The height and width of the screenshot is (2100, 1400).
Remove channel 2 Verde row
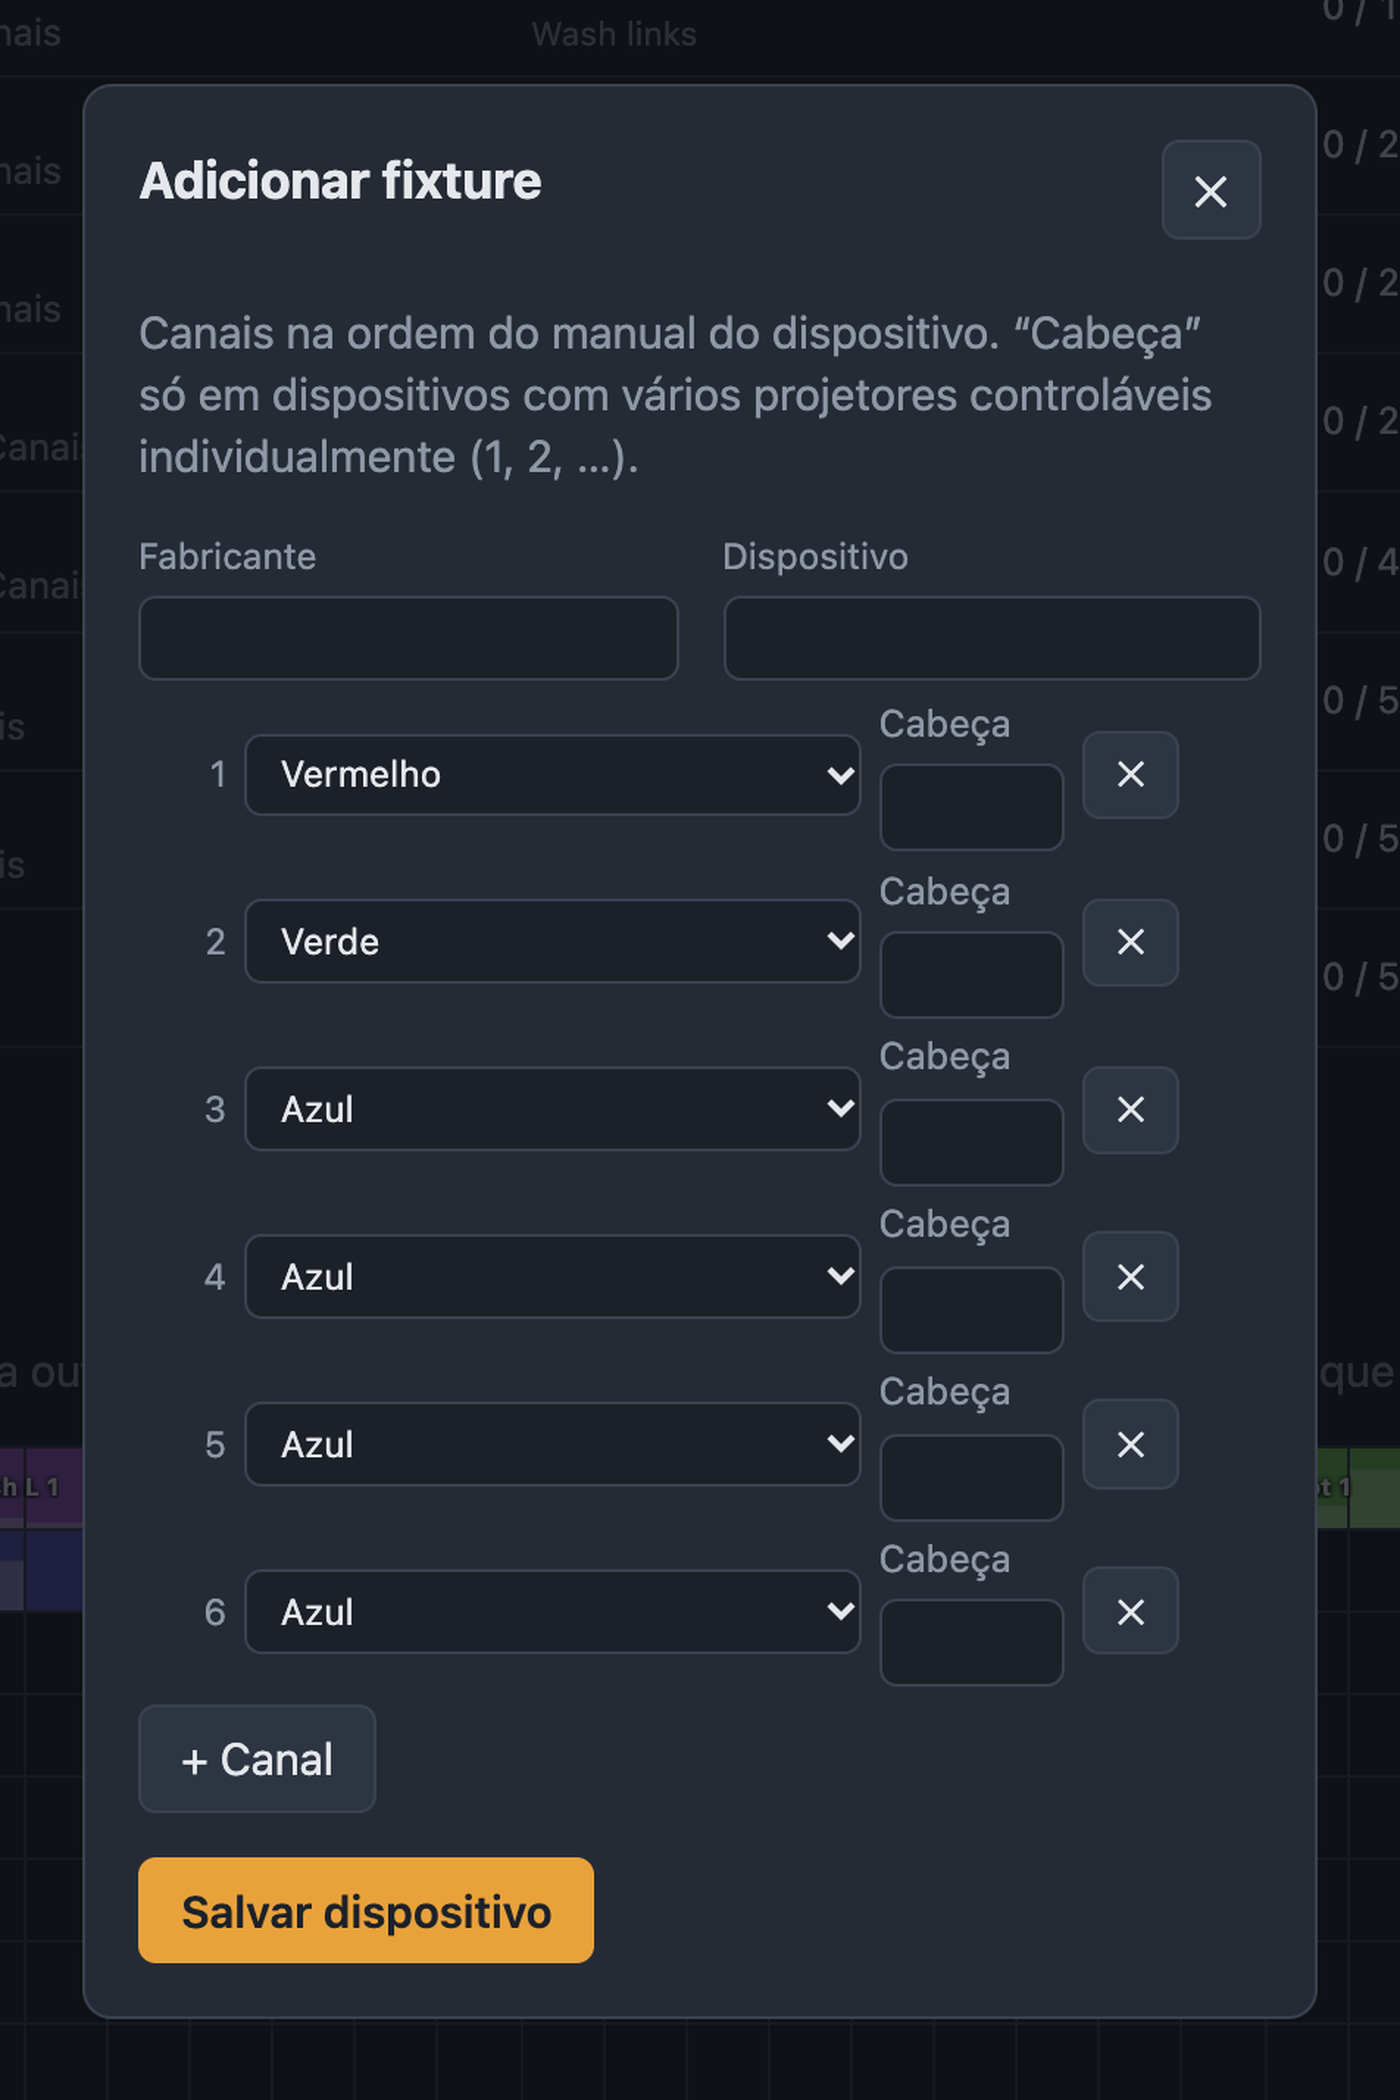(1130, 942)
